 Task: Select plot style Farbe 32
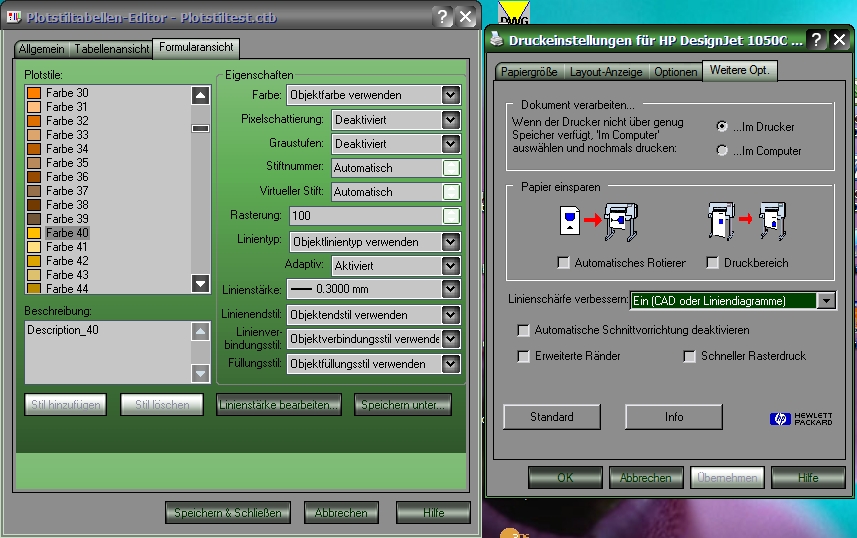pyautogui.click(x=67, y=121)
